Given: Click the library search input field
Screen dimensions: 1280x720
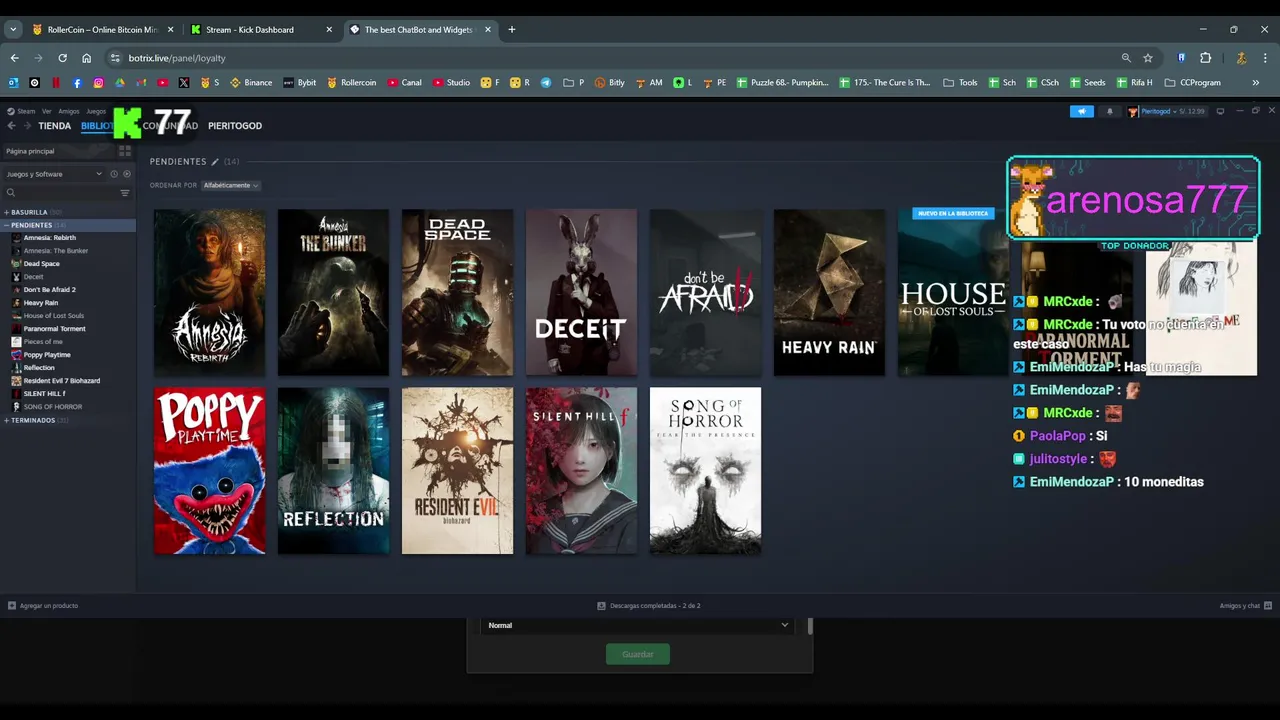Looking at the screenshot, I should coord(62,193).
